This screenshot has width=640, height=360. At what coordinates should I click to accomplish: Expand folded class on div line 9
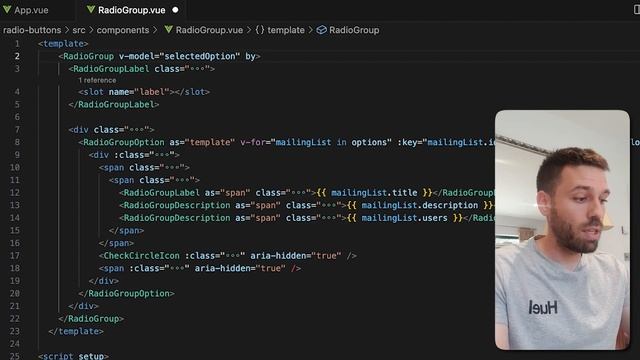[162, 155]
